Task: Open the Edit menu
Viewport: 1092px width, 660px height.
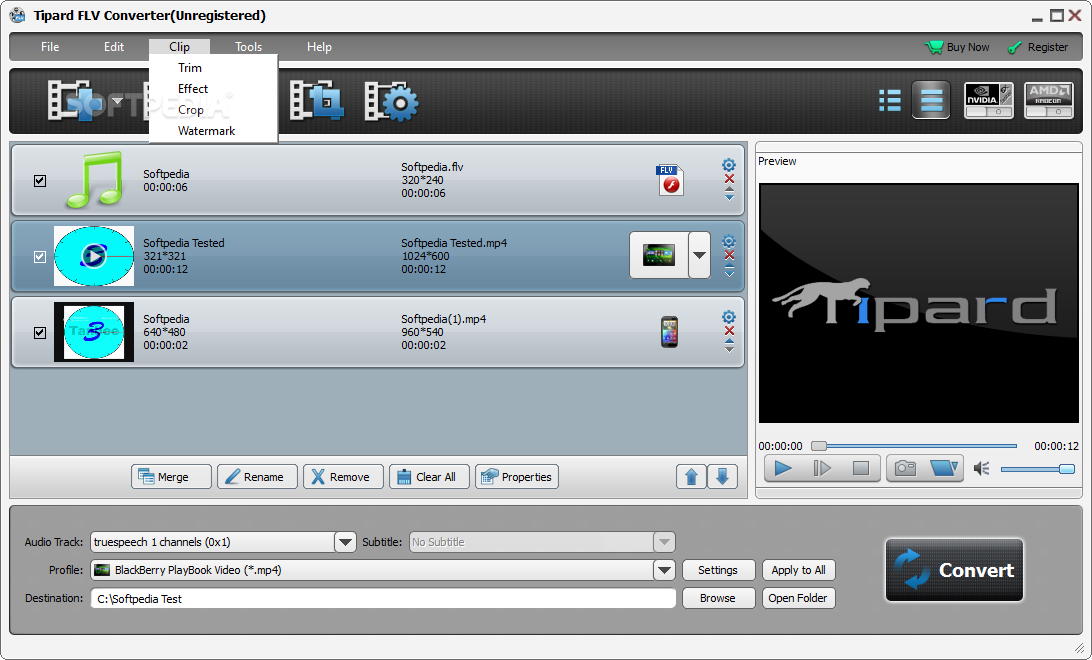Action: 114,47
